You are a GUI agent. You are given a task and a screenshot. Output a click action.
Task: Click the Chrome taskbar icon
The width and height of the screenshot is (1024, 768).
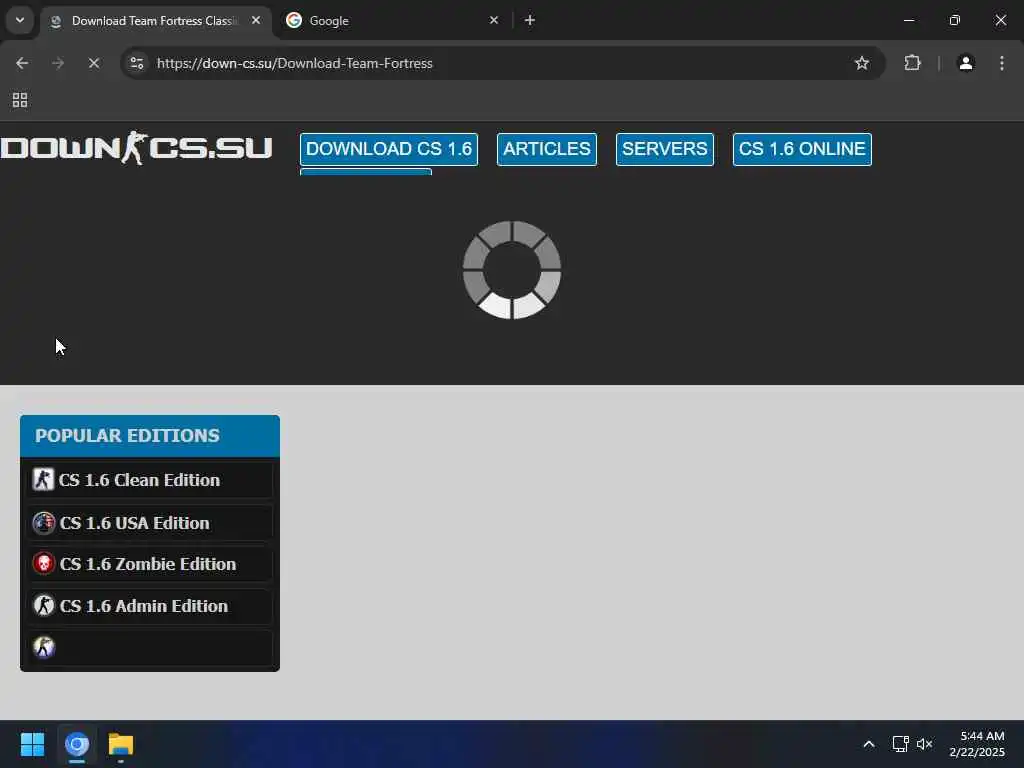(x=77, y=744)
